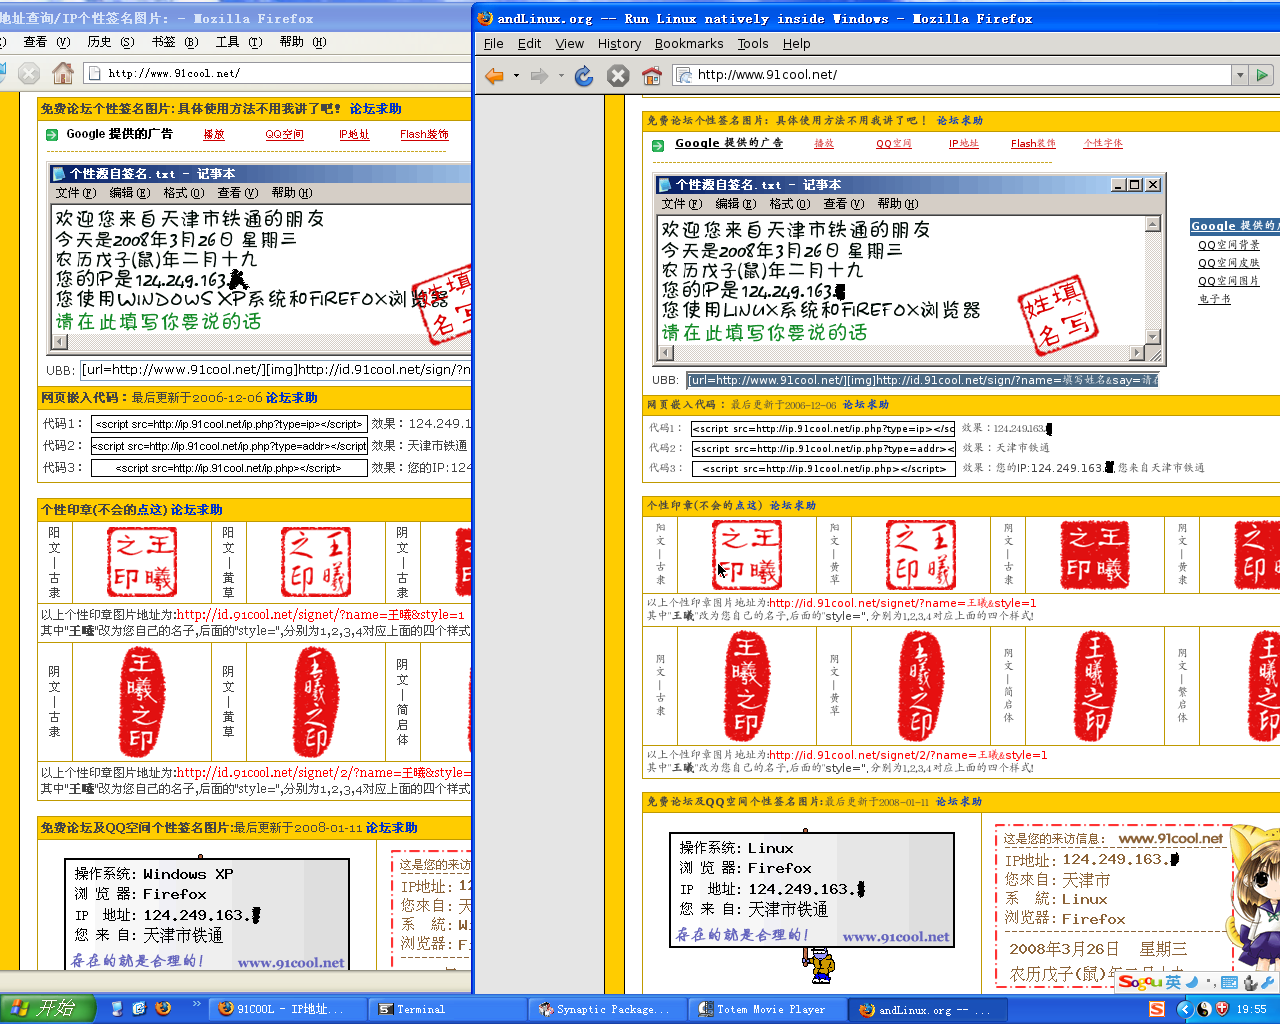The height and width of the screenshot is (1024, 1280).
Task: Go back in andLinux Firefox window
Action: tap(494, 75)
